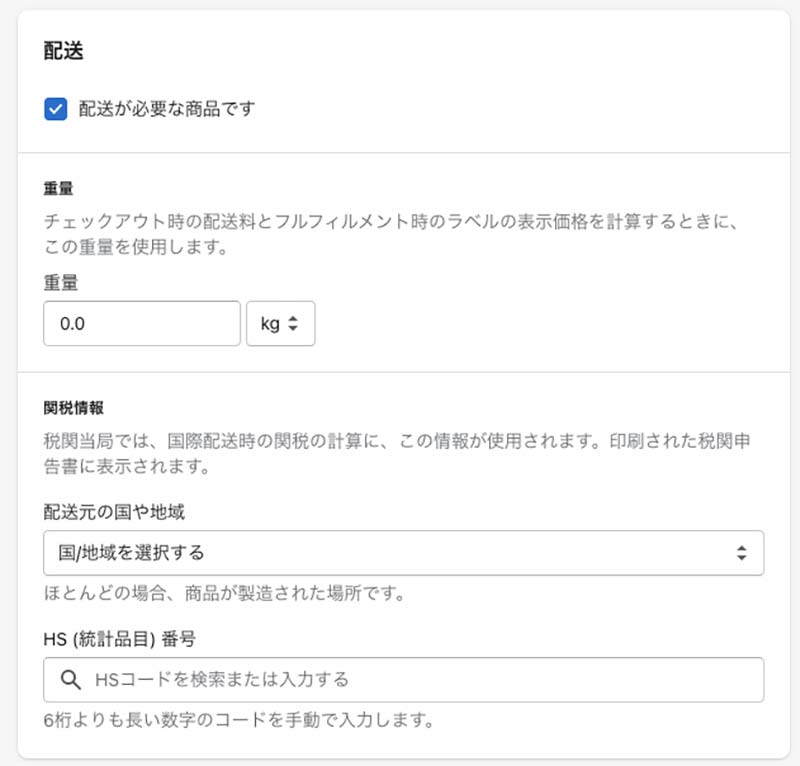Click the hint ほとんどの場合、商品が製造された場所です
The height and width of the screenshot is (766, 800).
(x=223, y=594)
